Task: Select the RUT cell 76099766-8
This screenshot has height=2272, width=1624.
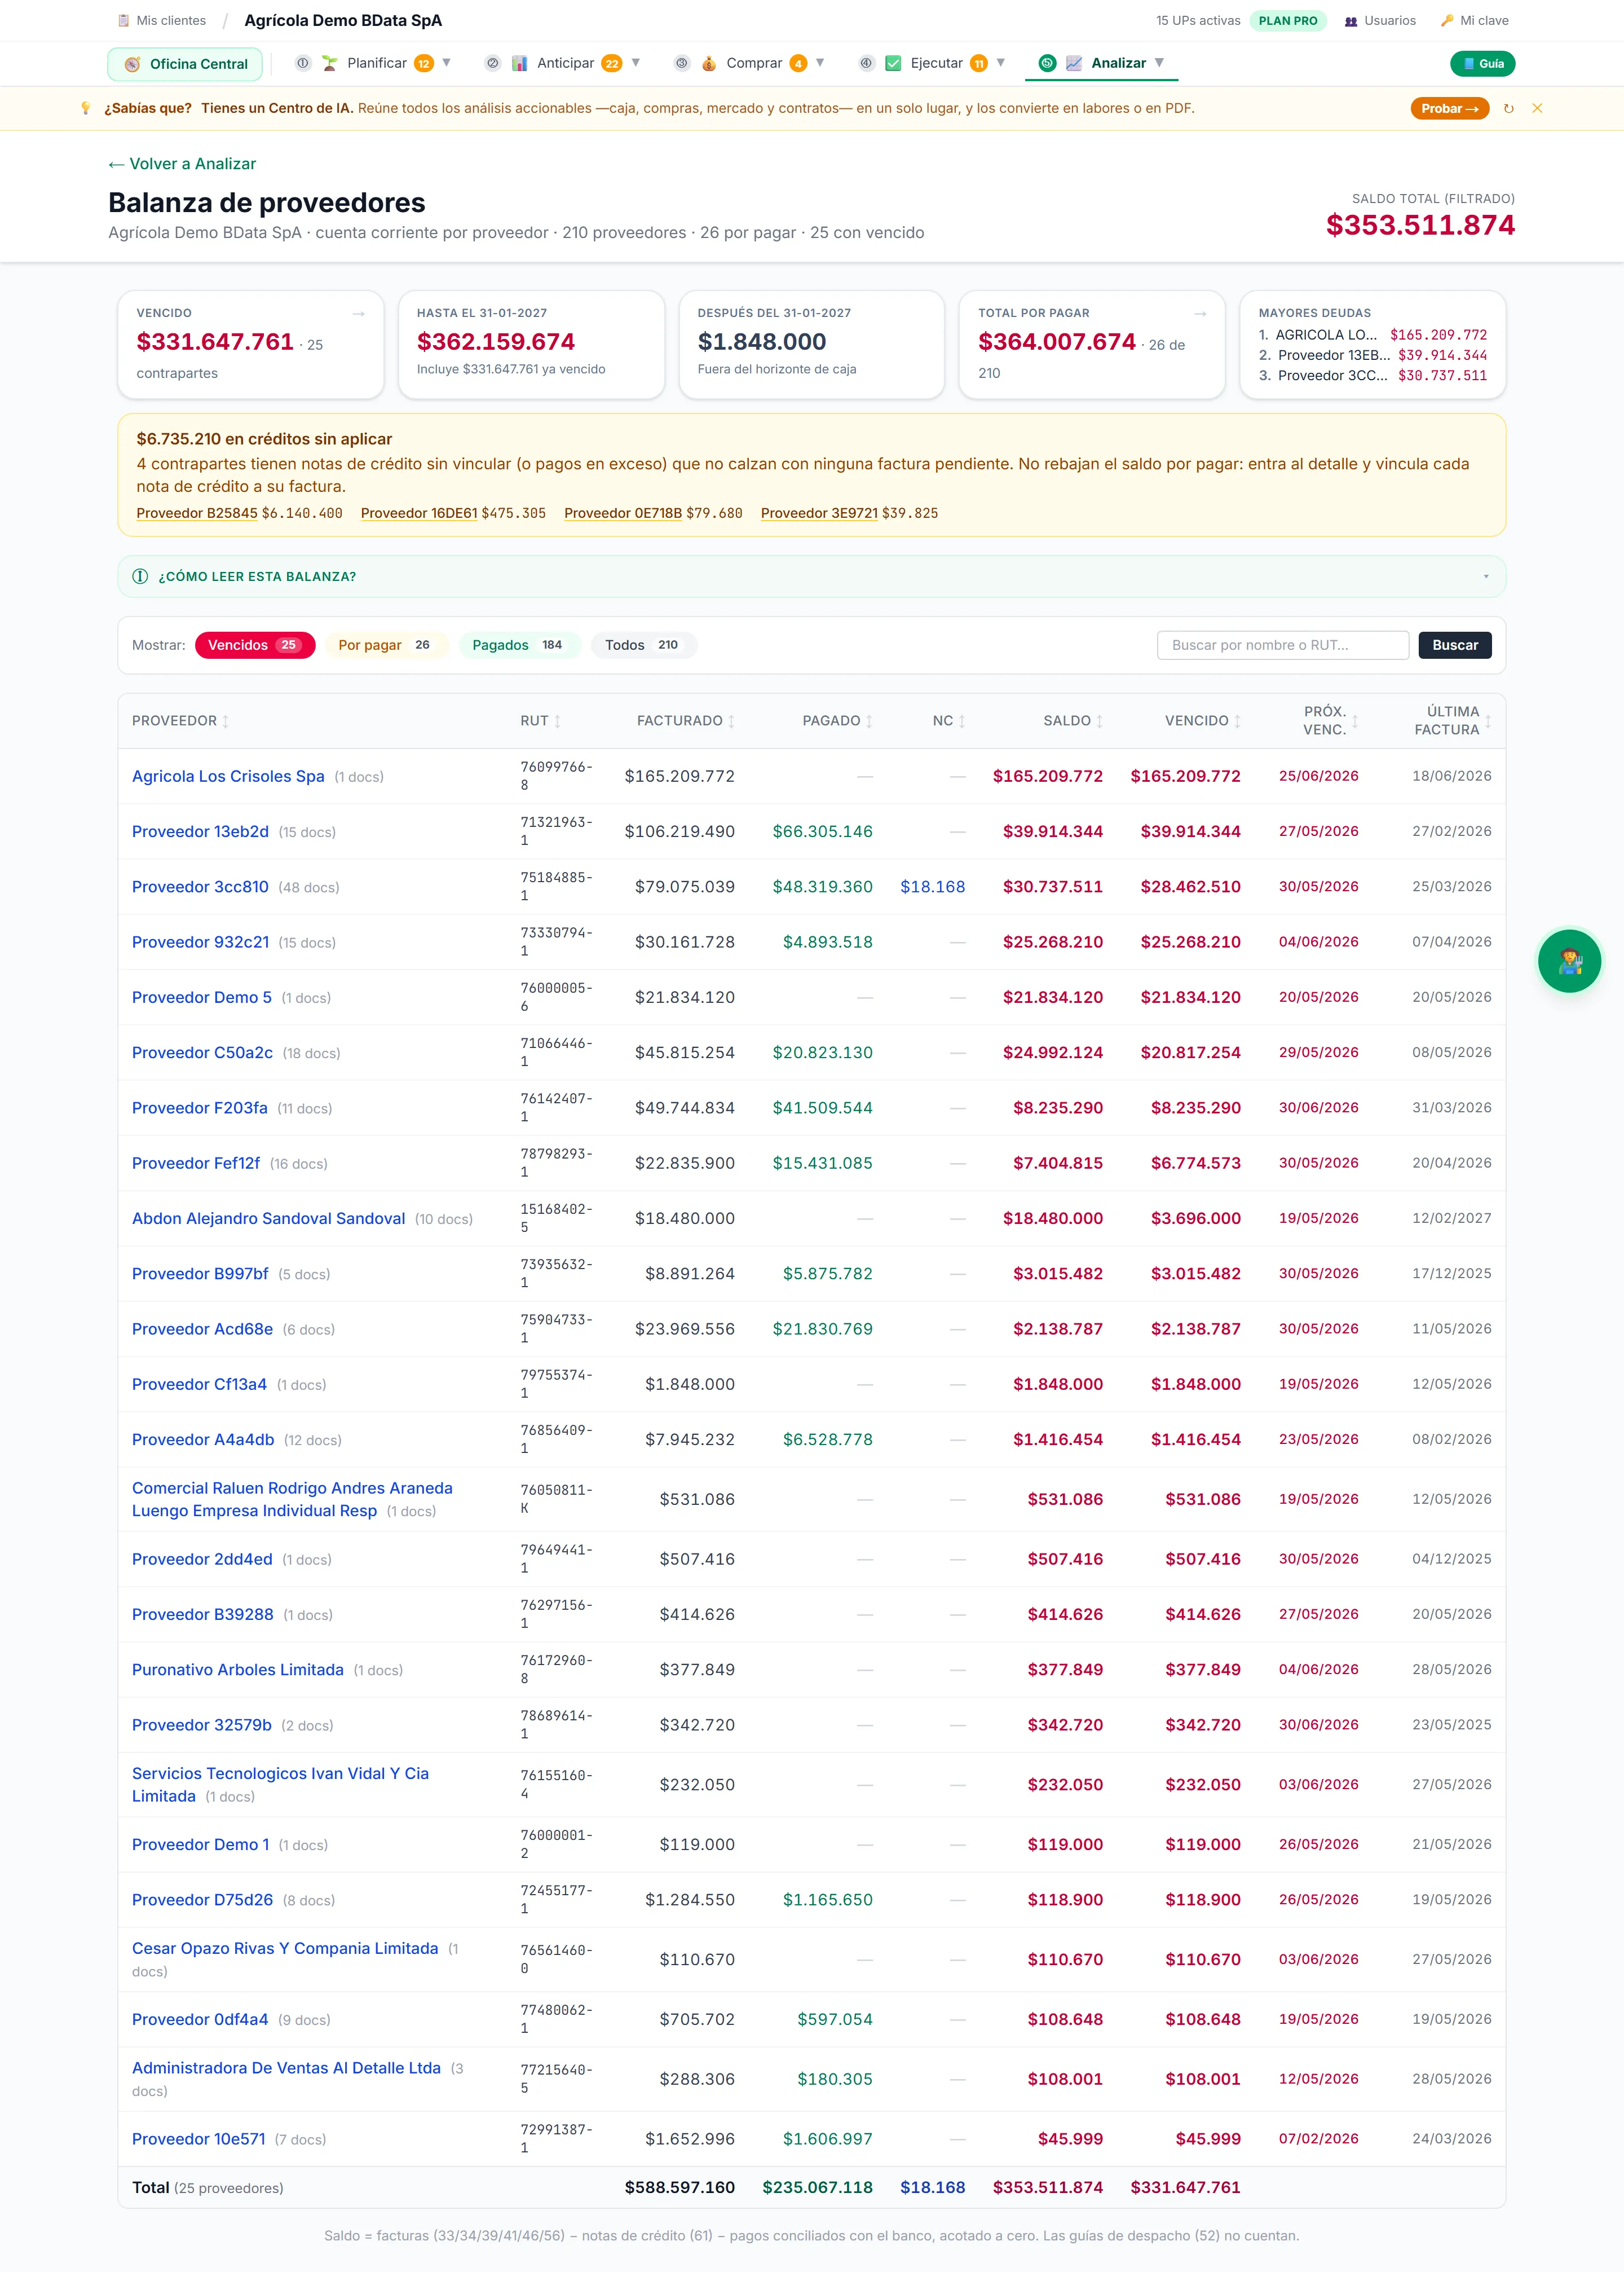Action: click(x=556, y=776)
